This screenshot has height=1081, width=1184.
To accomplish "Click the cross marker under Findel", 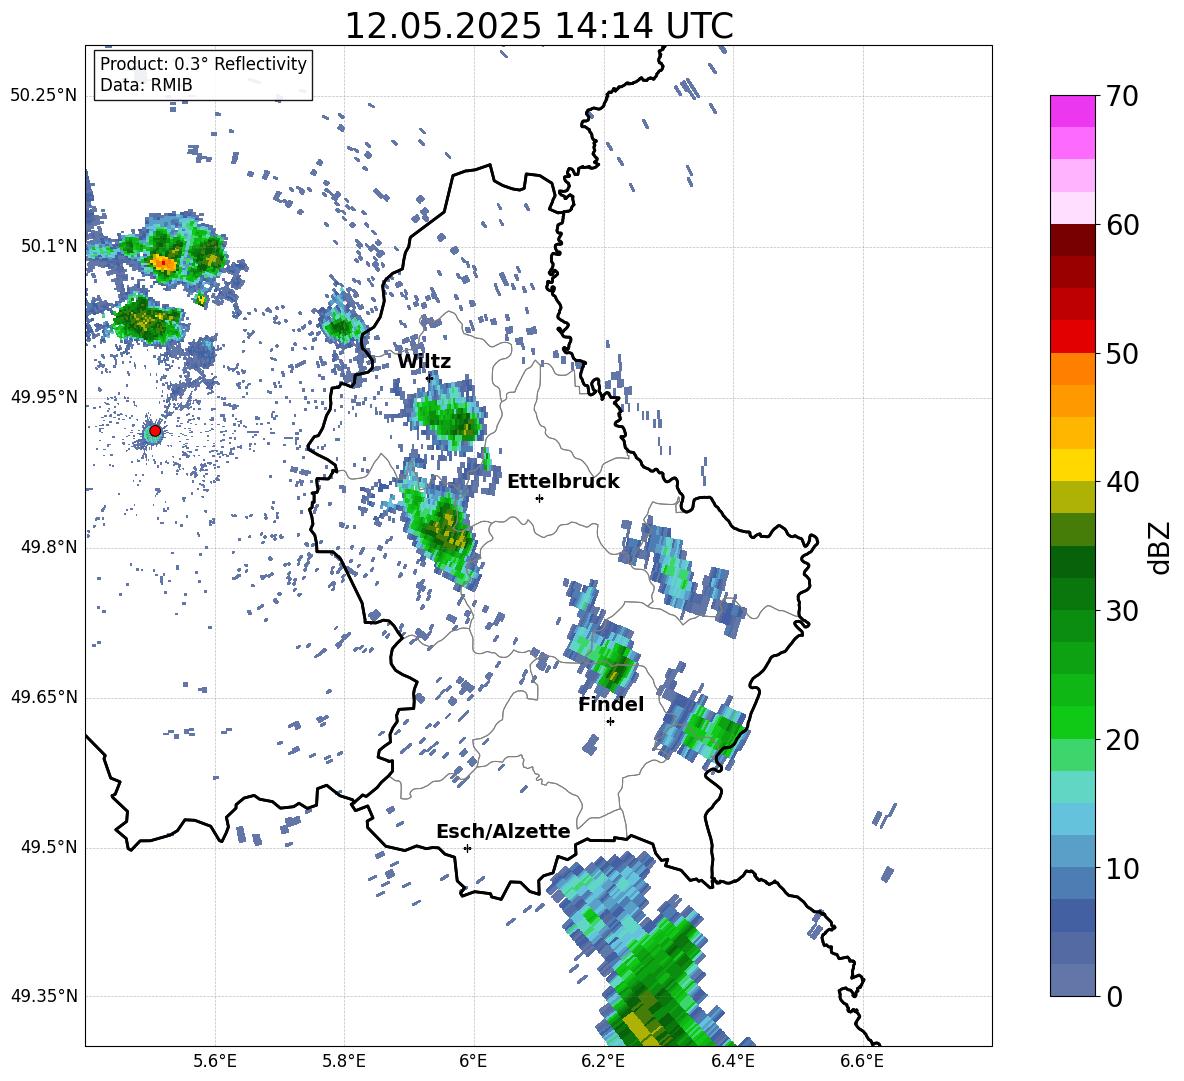I will [x=610, y=722].
